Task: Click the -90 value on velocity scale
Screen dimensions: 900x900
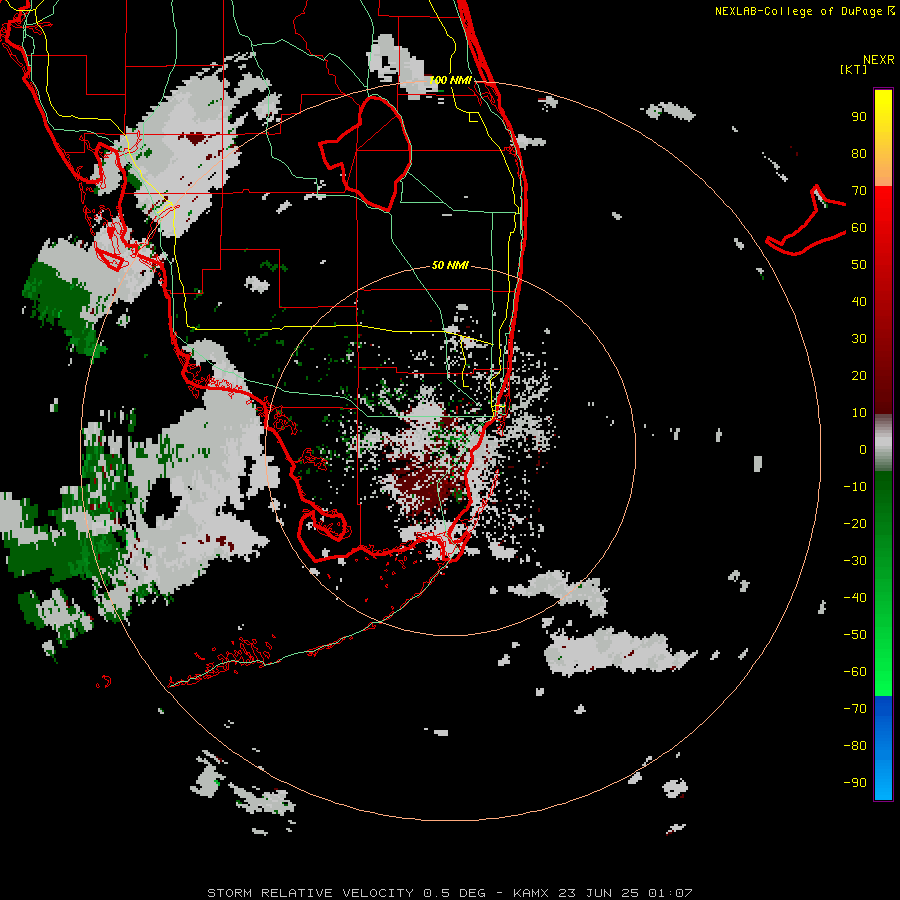Action: tap(855, 783)
